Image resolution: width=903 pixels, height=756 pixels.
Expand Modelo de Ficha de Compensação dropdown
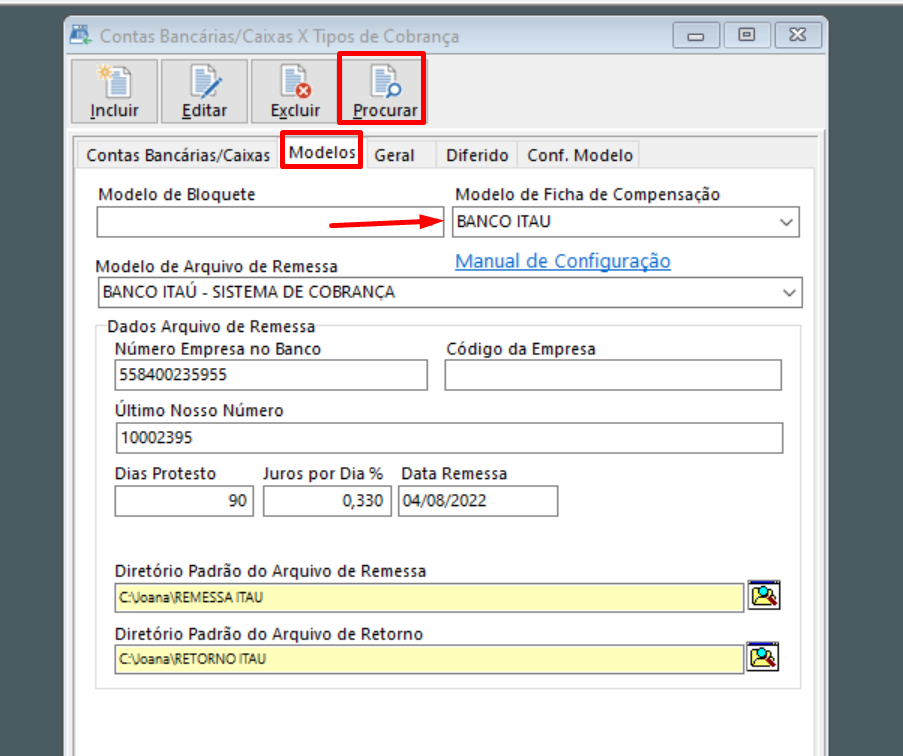(786, 222)
